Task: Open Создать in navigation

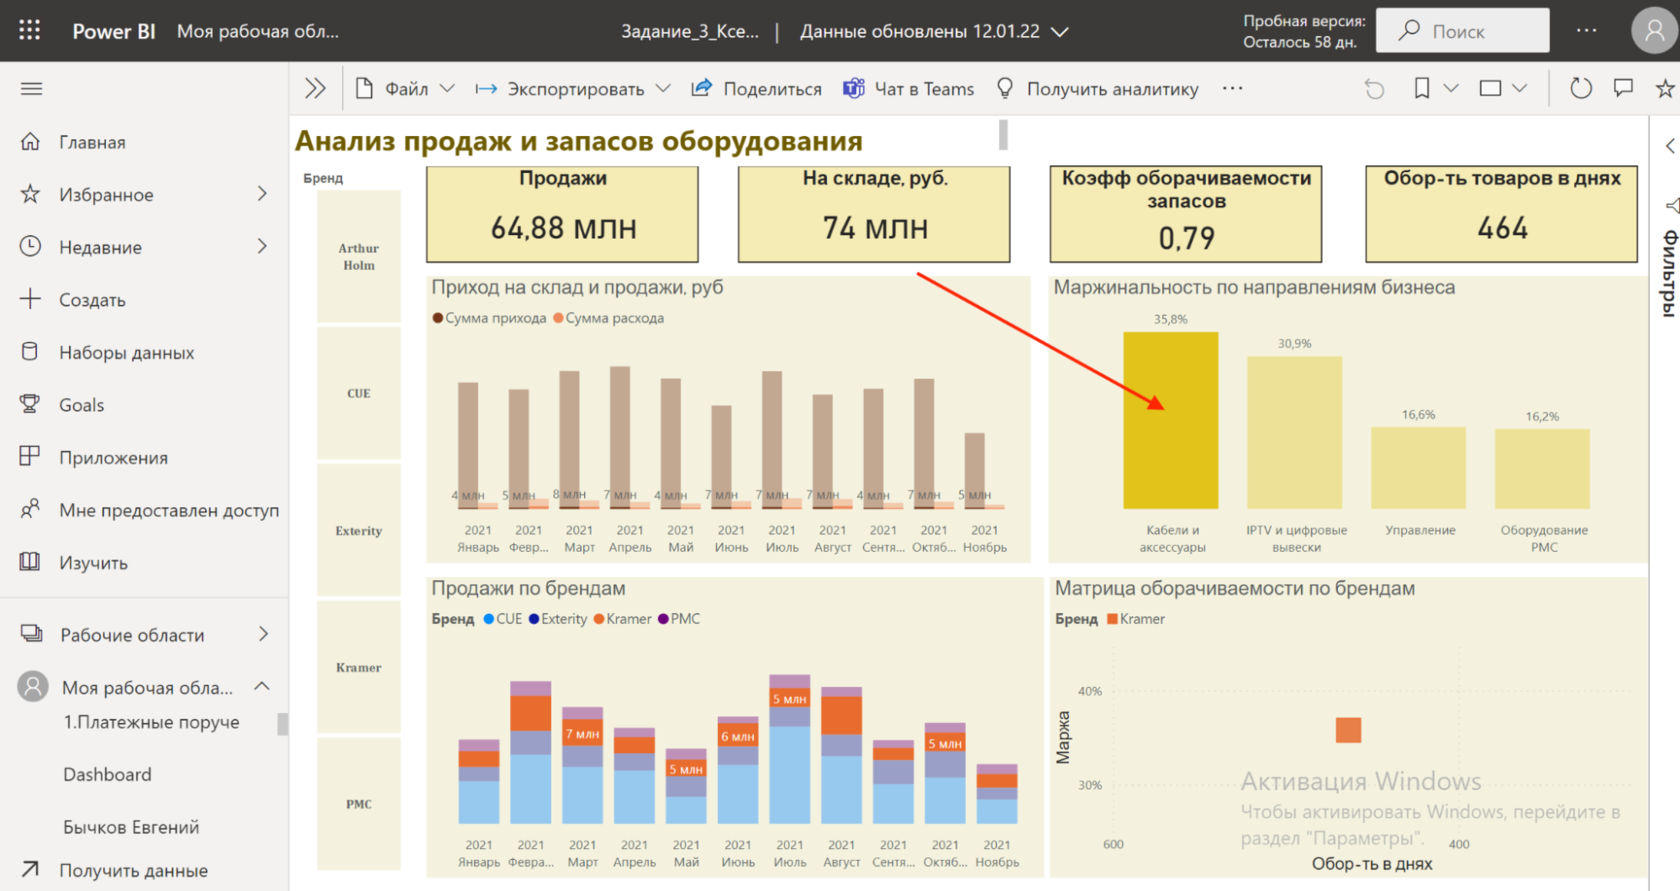Action: tap(92, 300)
